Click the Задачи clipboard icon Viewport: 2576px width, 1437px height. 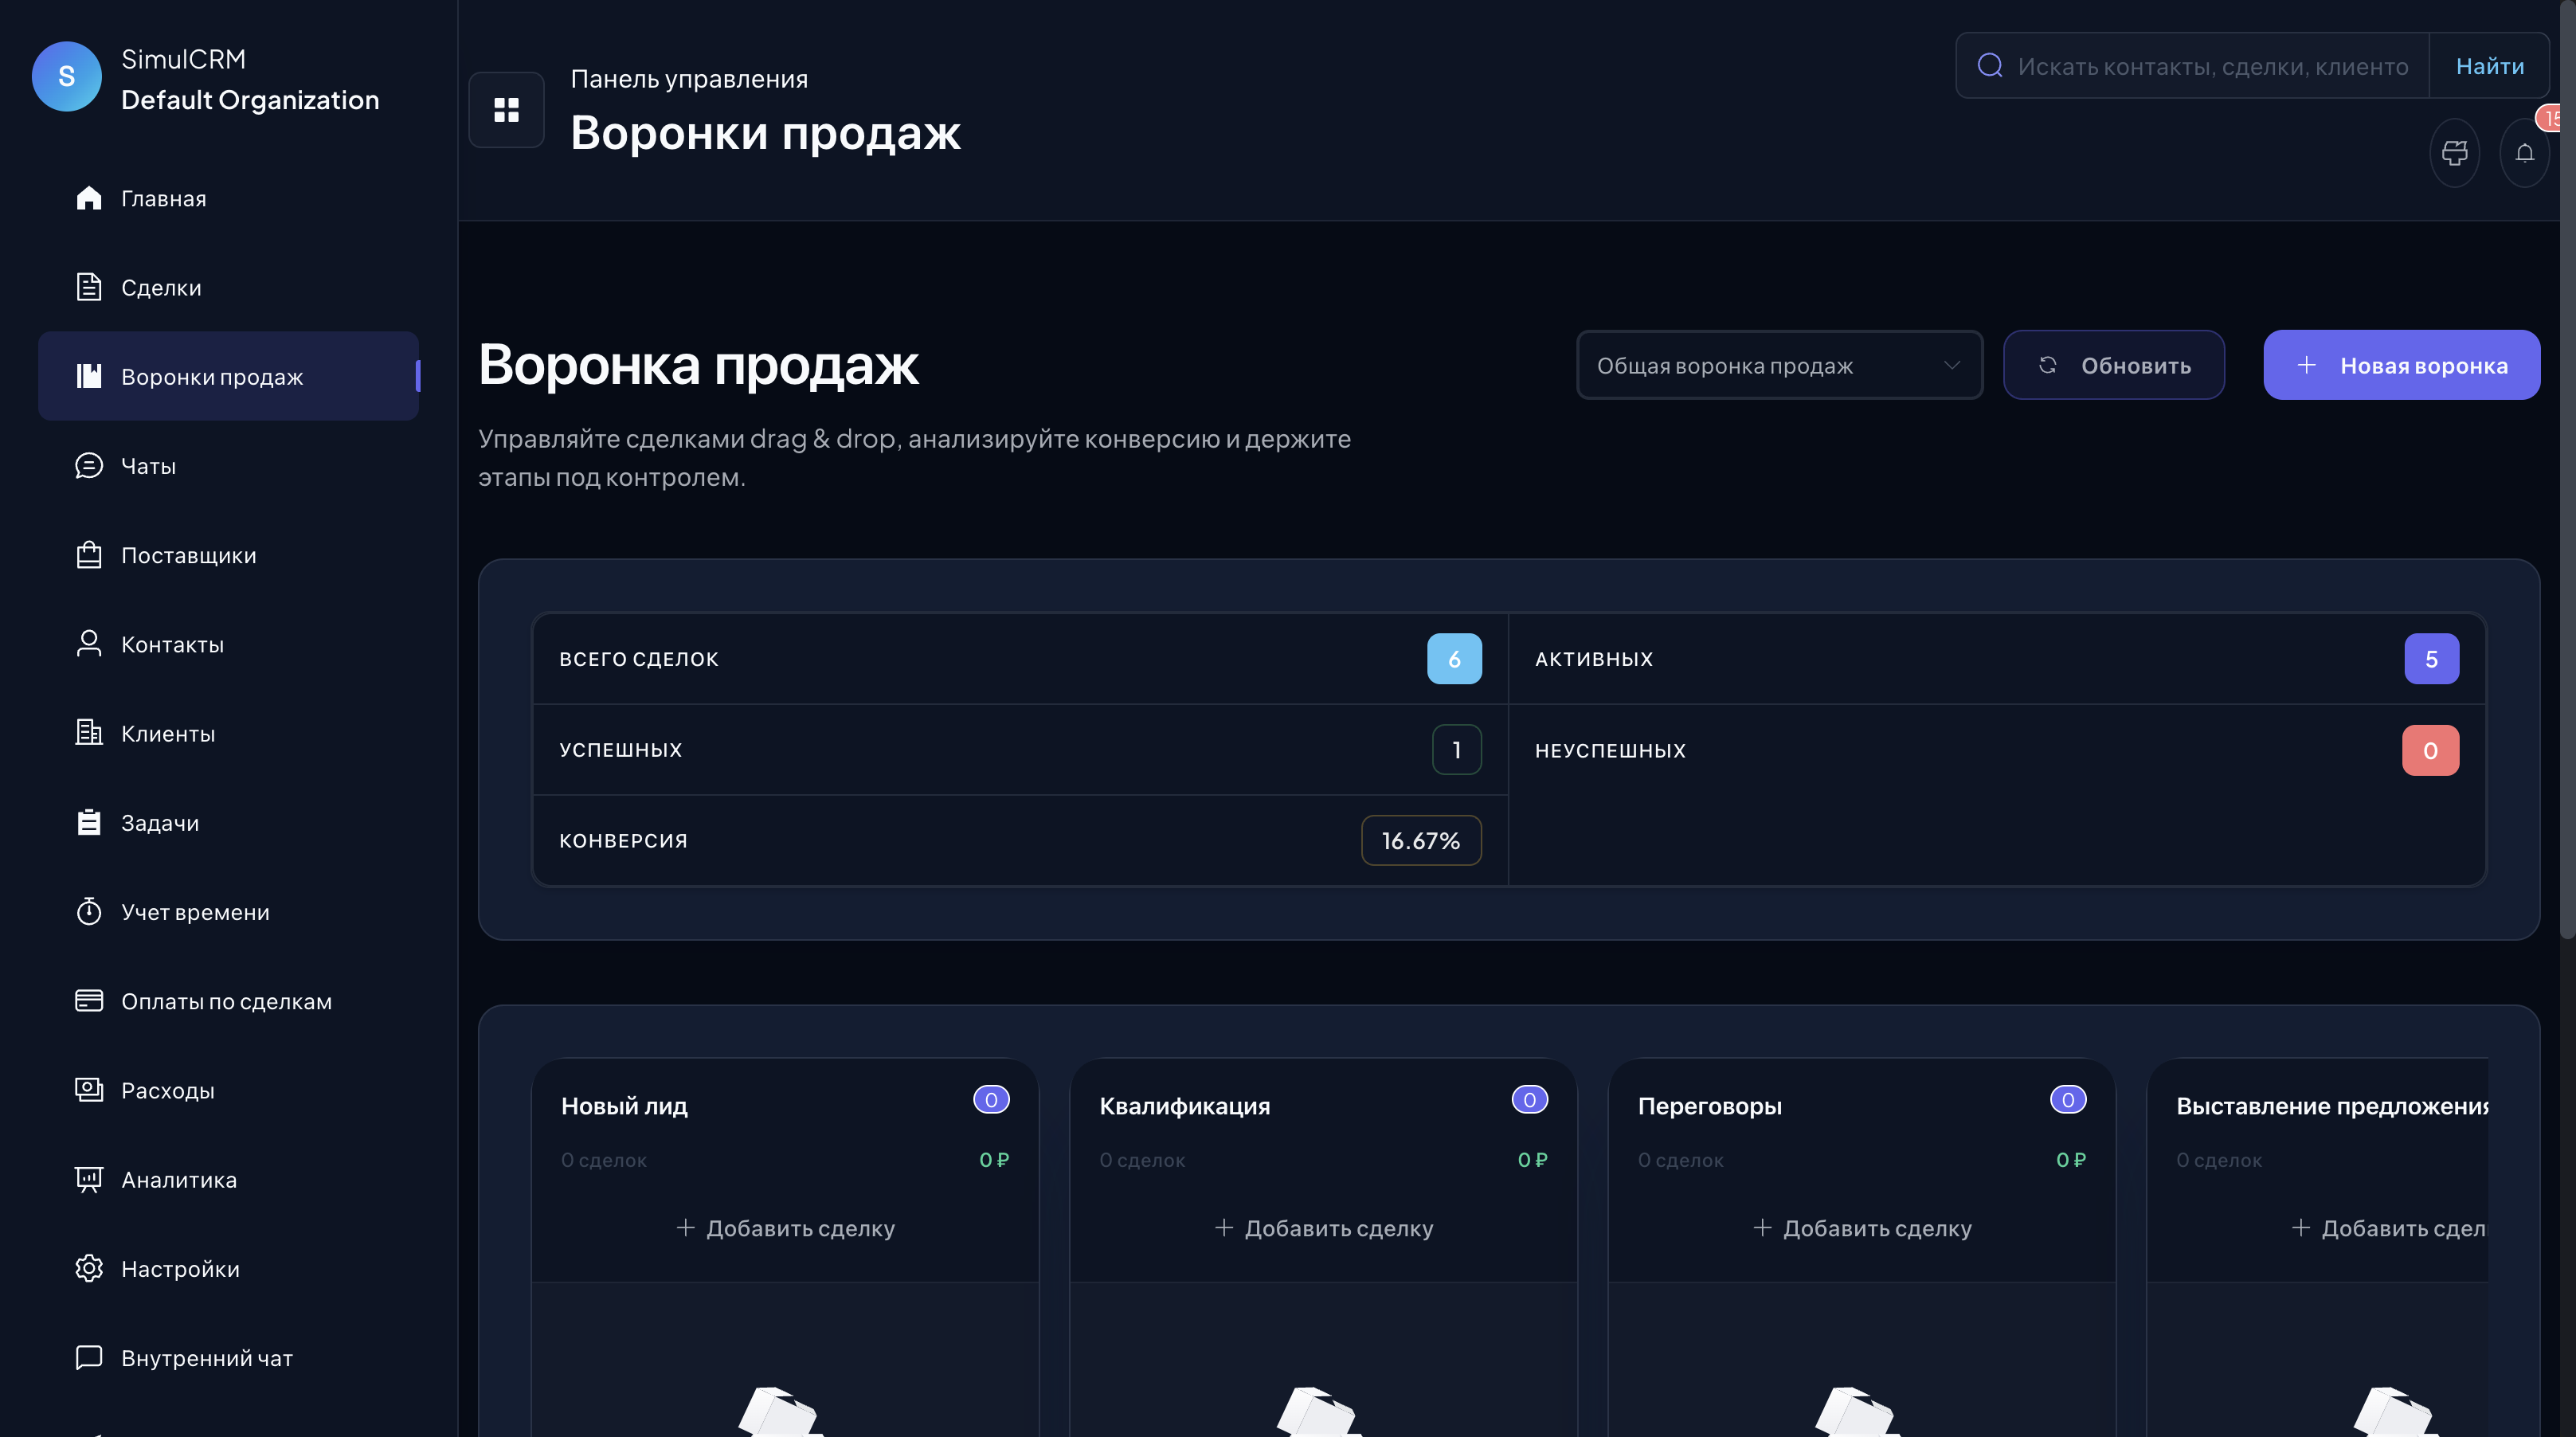coord(89,822)
